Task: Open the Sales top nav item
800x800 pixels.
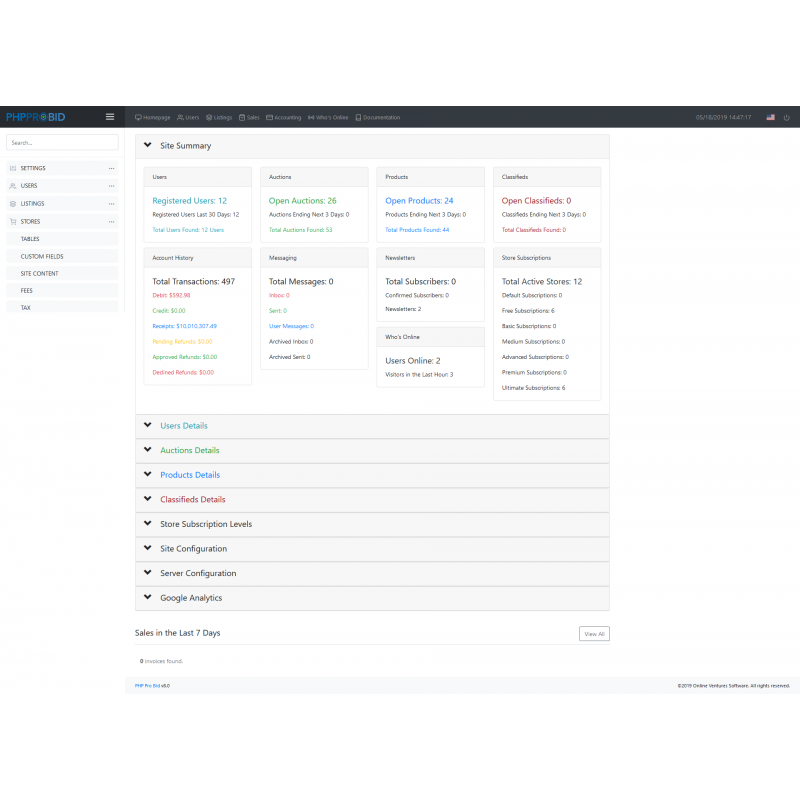Action: [249, 117]
